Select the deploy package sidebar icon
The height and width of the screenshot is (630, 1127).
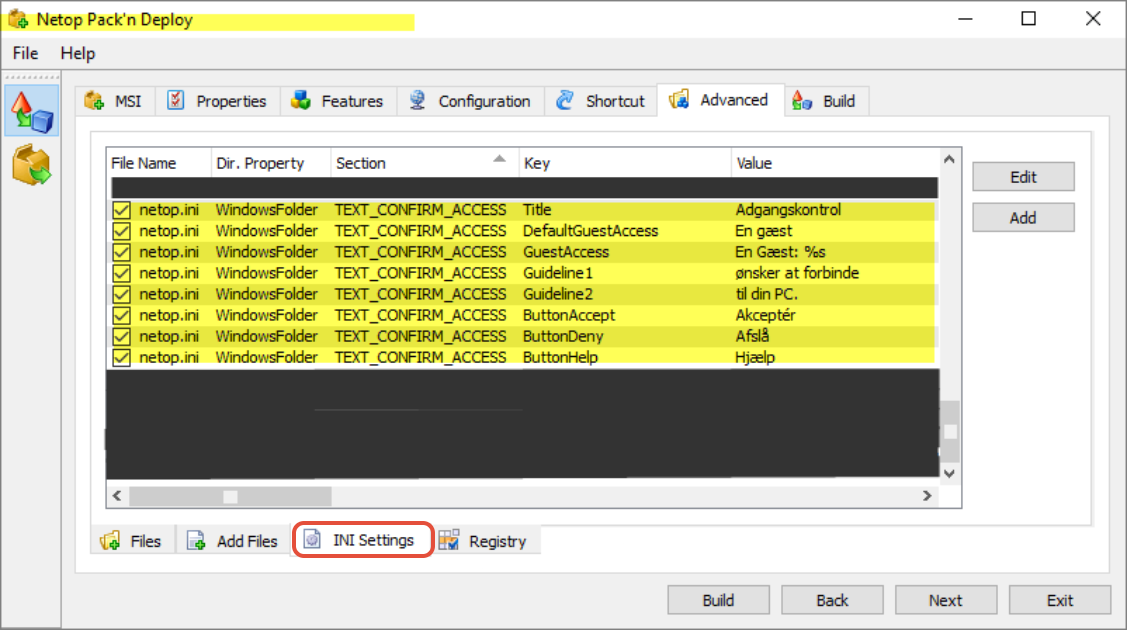[31, 165]
